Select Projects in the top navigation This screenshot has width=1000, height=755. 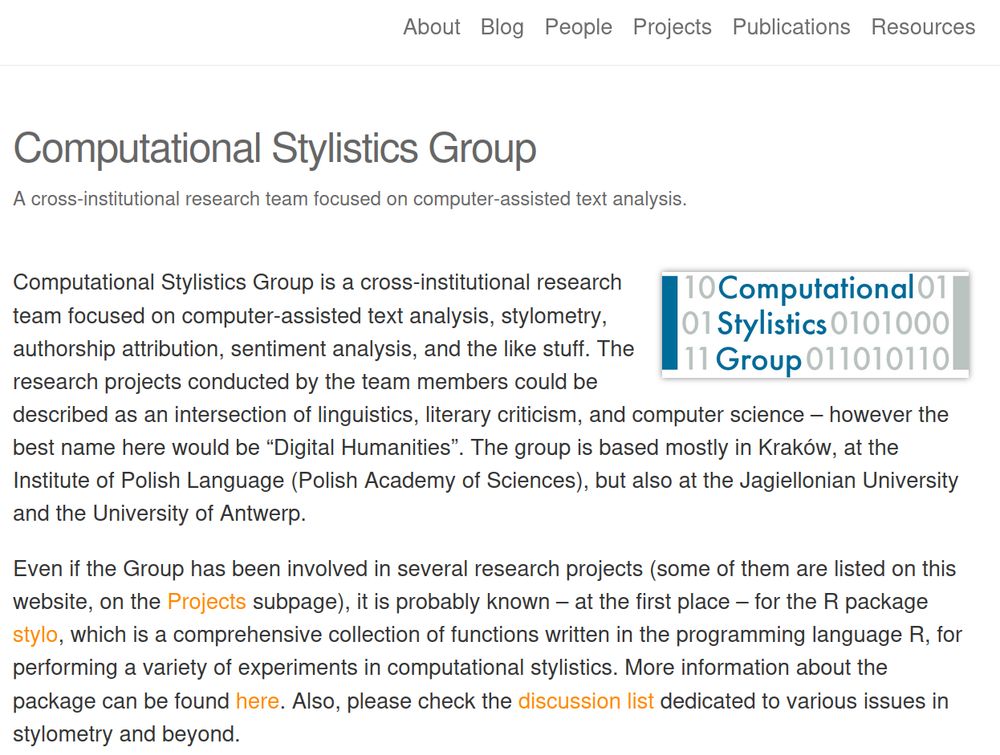(x=672, y=27)
